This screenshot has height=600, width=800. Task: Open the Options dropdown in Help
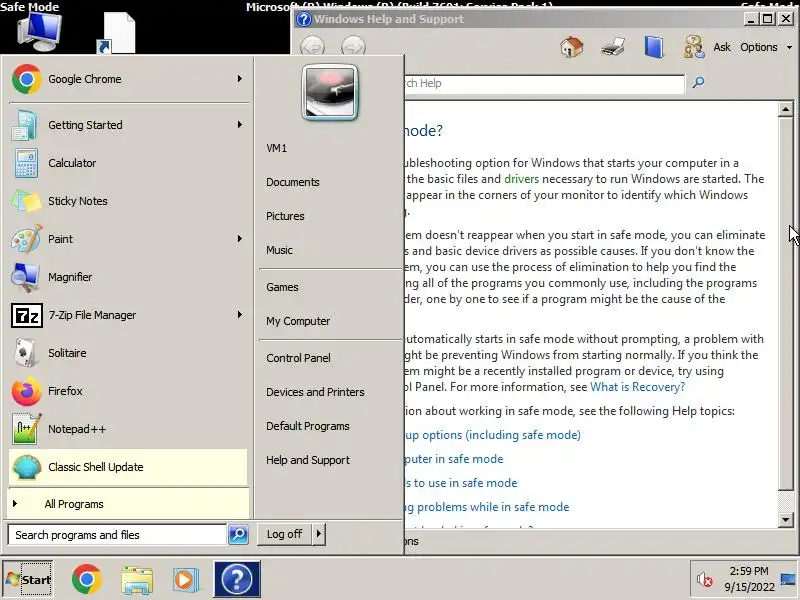click(766, 47)
